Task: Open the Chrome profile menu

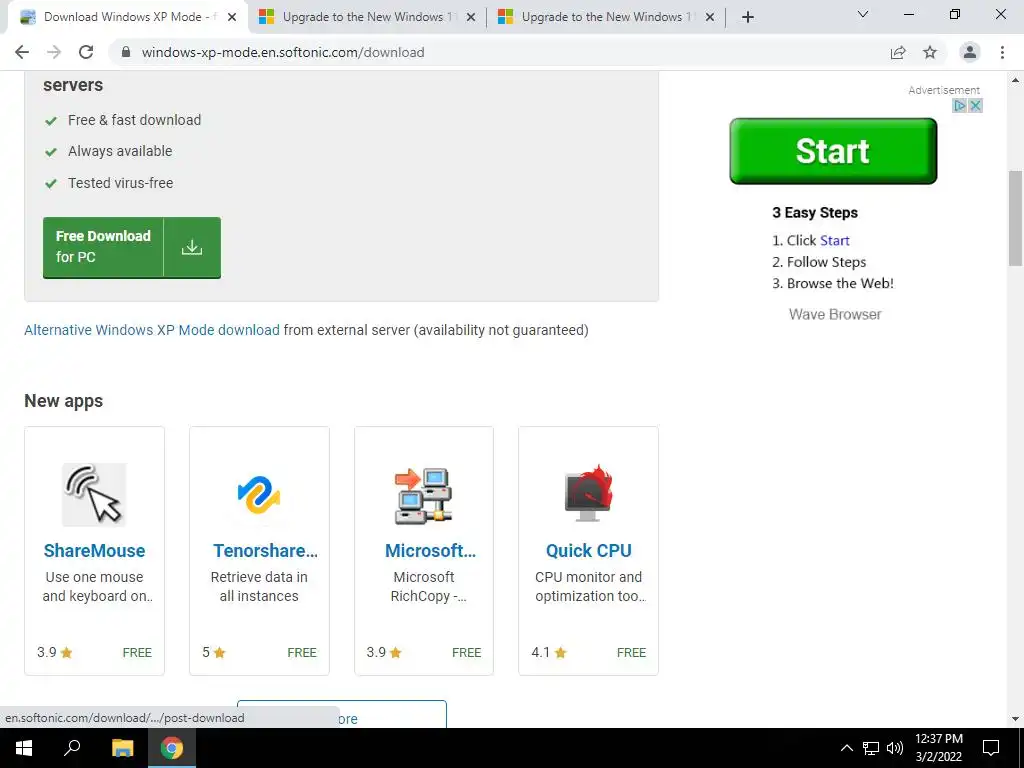Action: 970,52
